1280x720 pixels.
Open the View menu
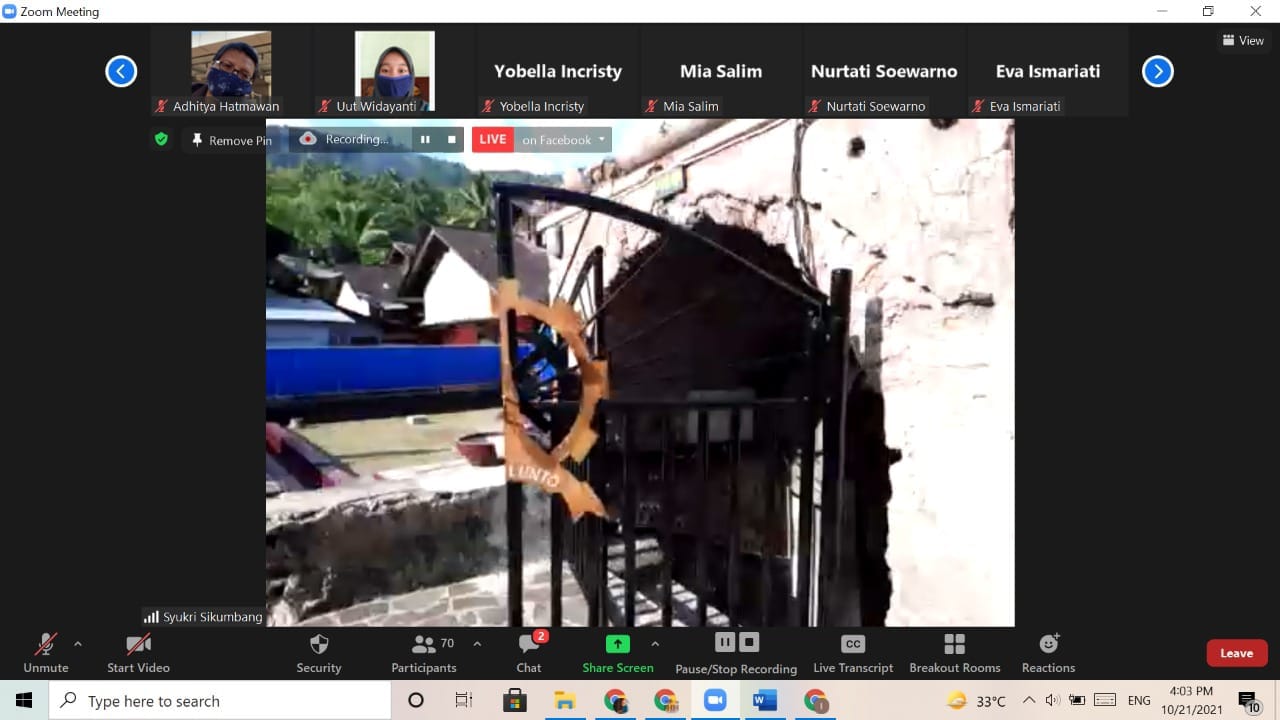click(x=1243, y=40)
